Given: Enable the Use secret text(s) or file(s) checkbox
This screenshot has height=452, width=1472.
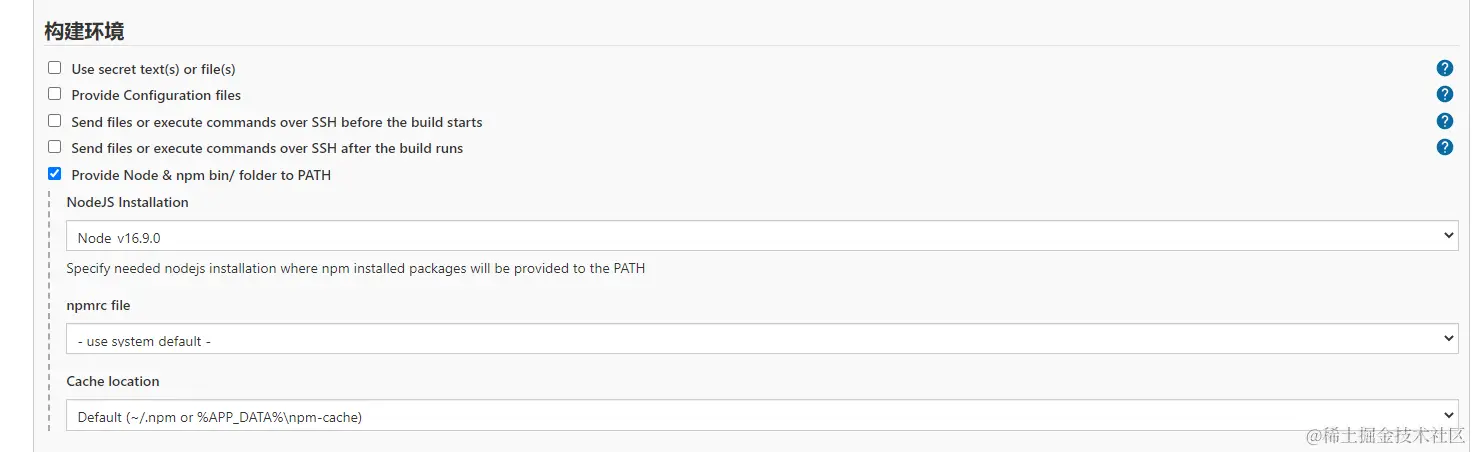Looking at the screenshot, I should click(55, 68).
